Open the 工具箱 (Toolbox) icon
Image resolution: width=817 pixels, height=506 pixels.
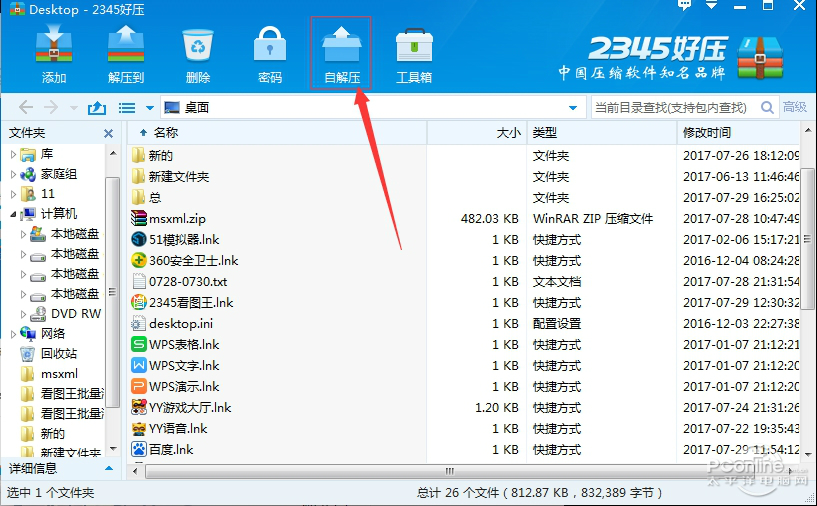(414, 55)
